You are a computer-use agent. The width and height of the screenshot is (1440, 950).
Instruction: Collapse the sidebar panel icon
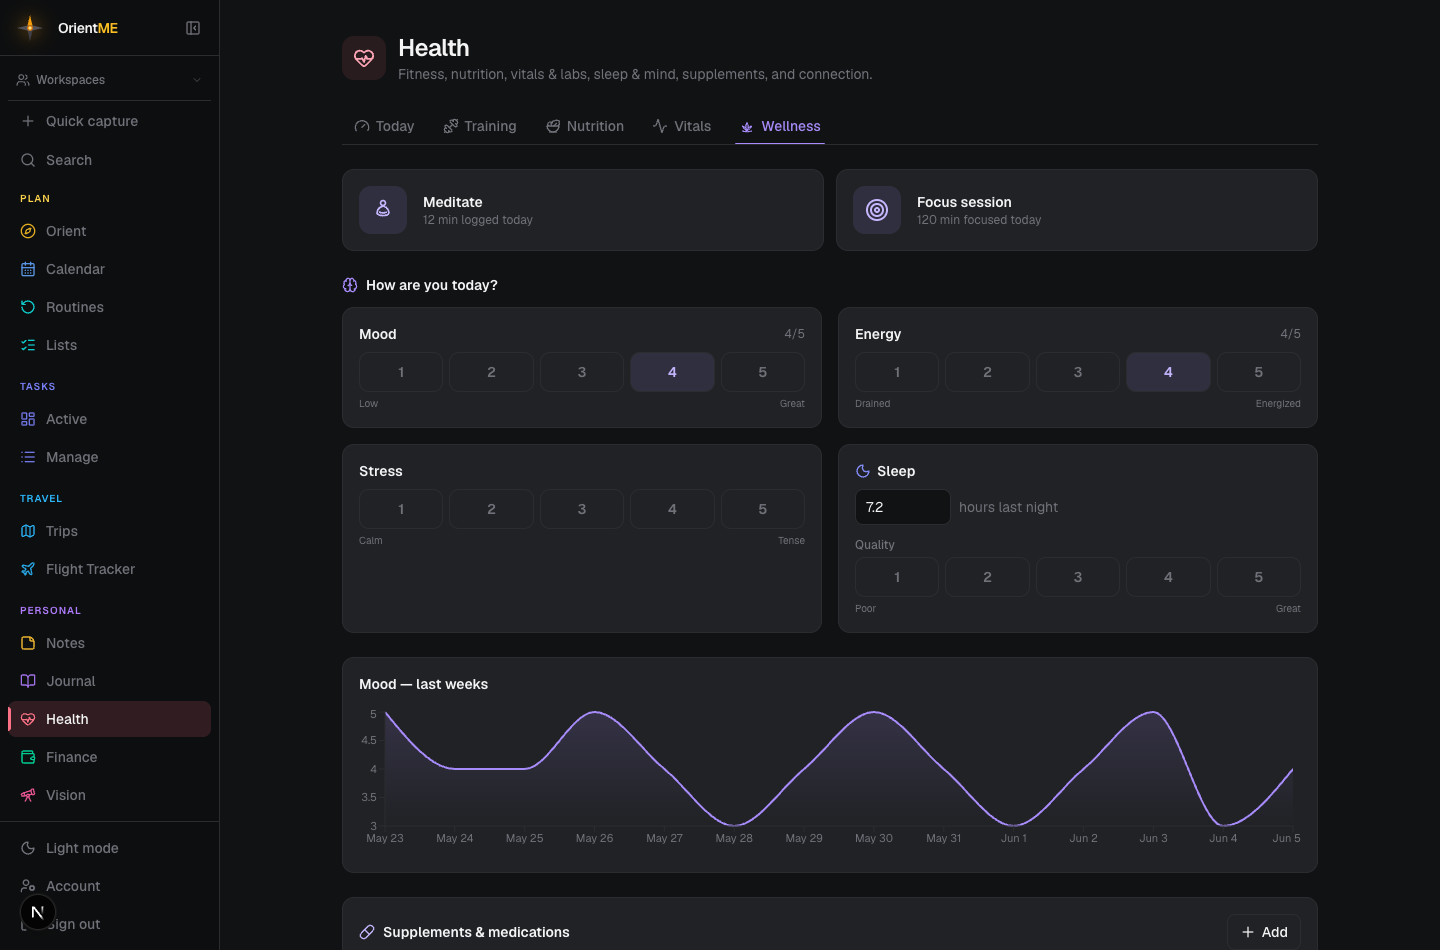193,28
